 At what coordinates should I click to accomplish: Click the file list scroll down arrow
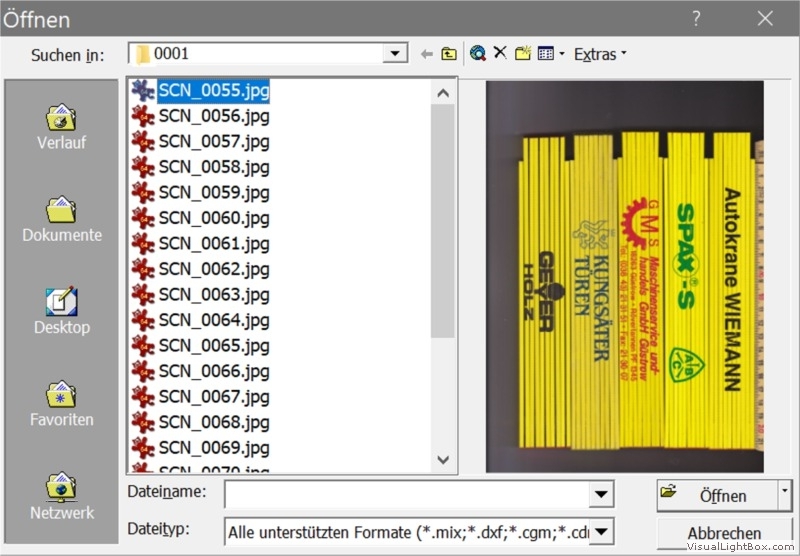(x=443, y=460)
